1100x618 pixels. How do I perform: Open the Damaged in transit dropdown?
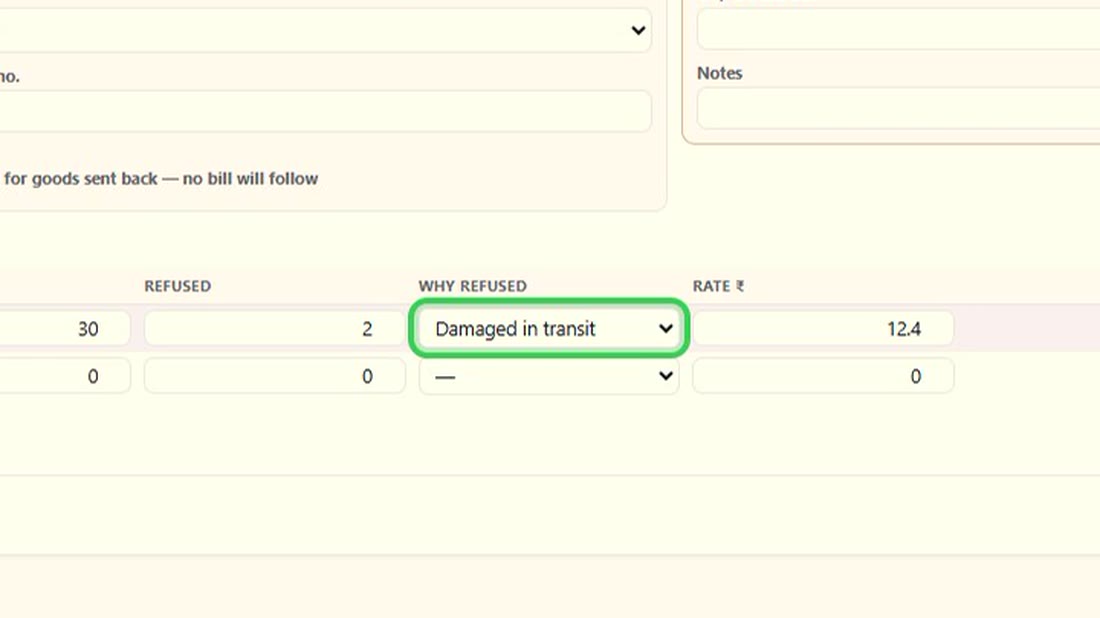coord(549,328)
